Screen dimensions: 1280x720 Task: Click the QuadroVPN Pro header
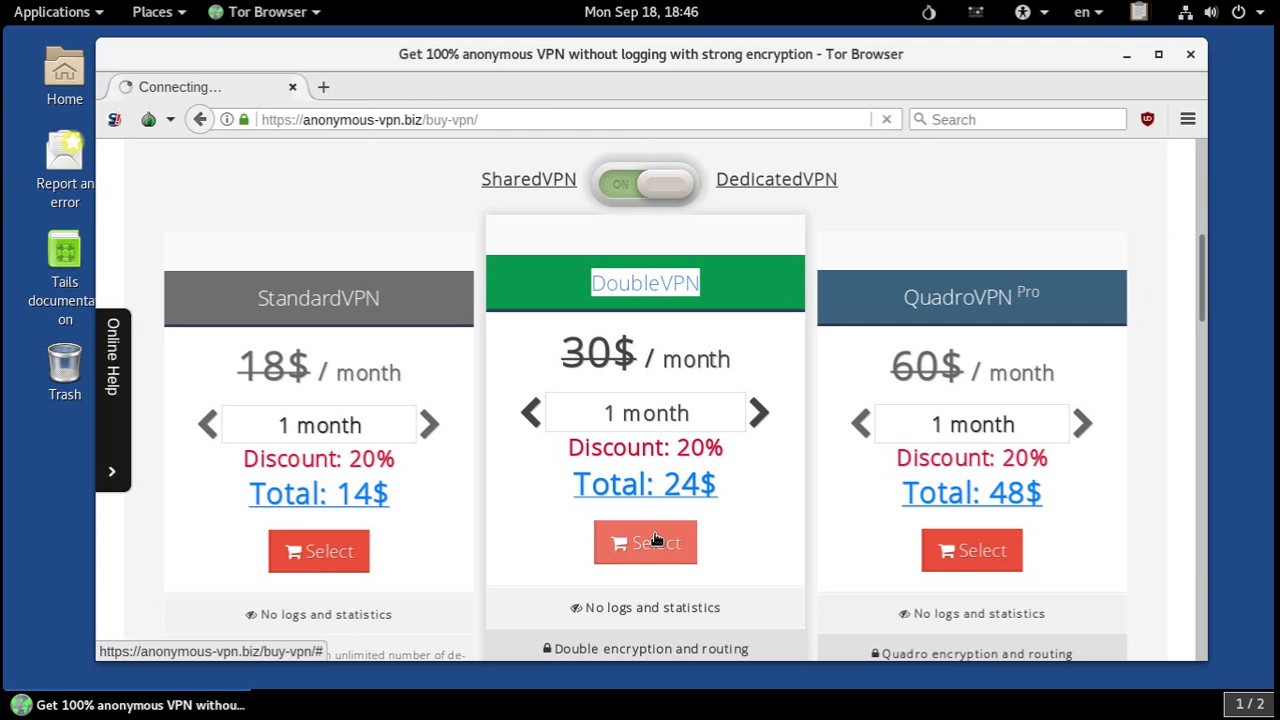click(x=972, y=297)
